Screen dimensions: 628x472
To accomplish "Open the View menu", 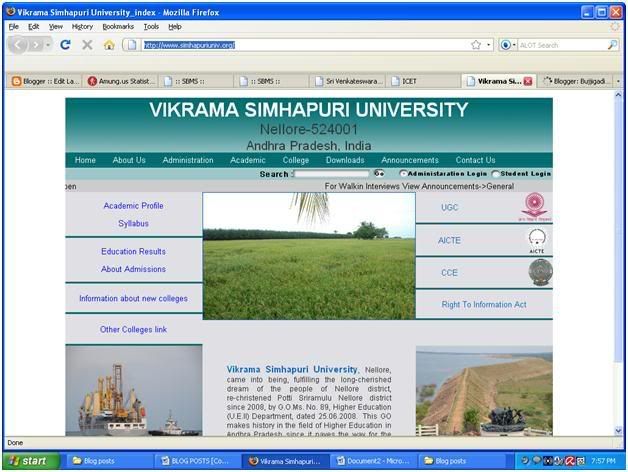I will coord(56,27).
